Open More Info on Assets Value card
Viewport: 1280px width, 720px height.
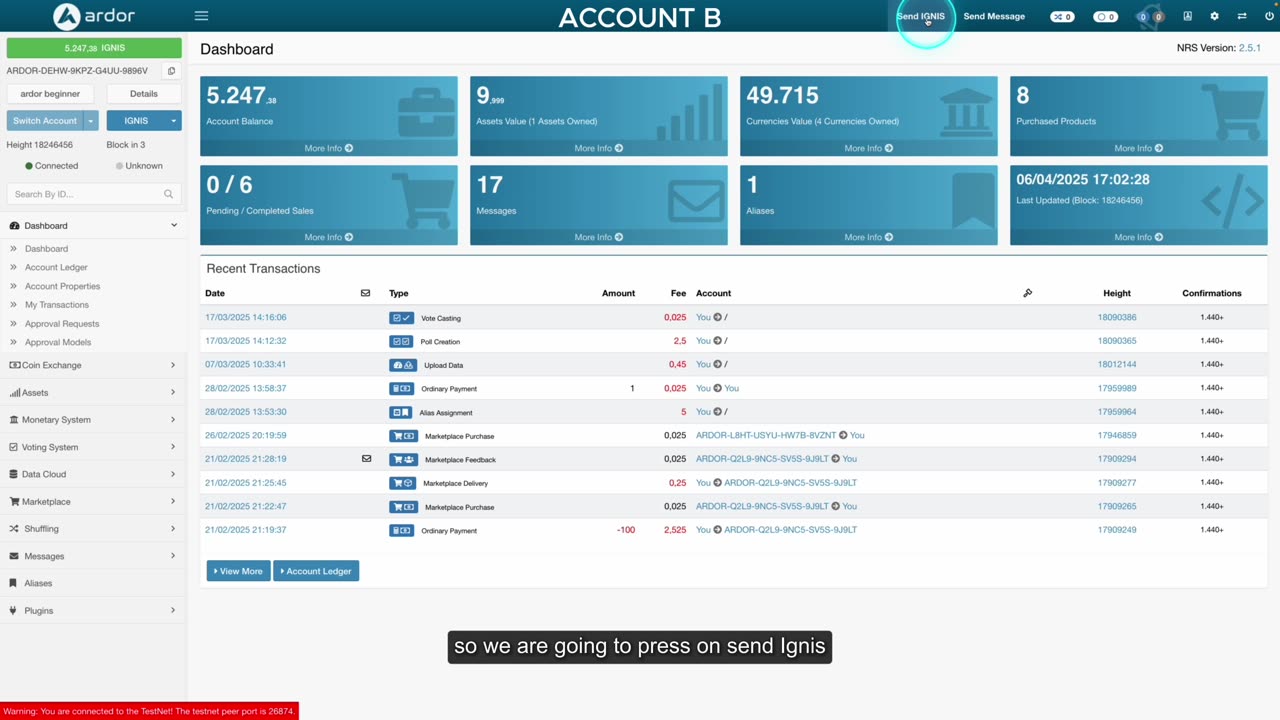(x=599, y=148)
